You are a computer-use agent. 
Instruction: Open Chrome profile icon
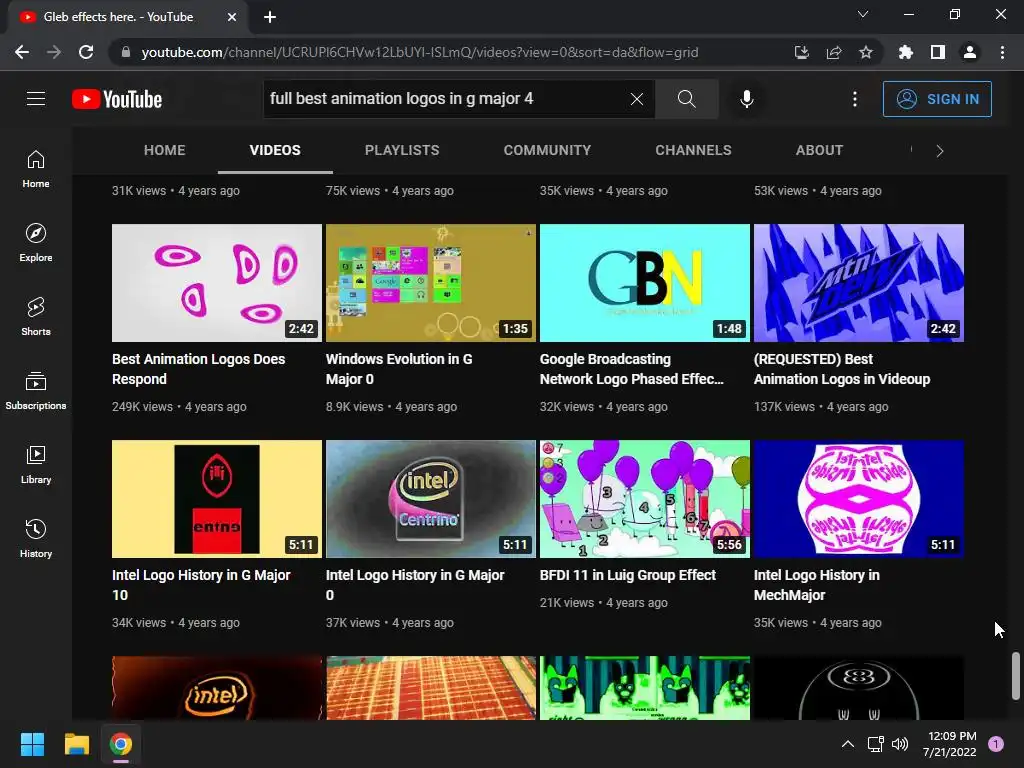coord(970,52)
